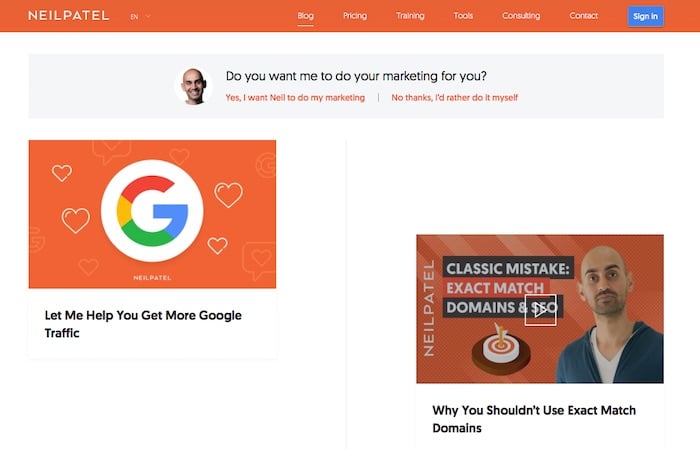700x449 pixels.
Task: Choose "Yes, I want Neil to do my marketing"
Action: pyautogui.click(x=295, y=98)
